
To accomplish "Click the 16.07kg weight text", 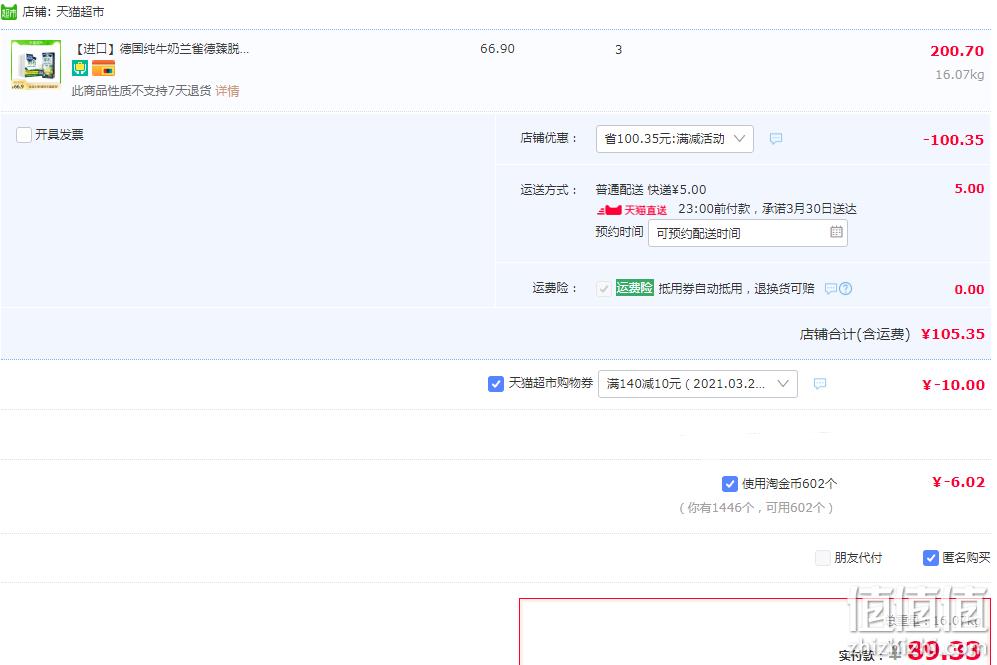I will pos(959,75).
